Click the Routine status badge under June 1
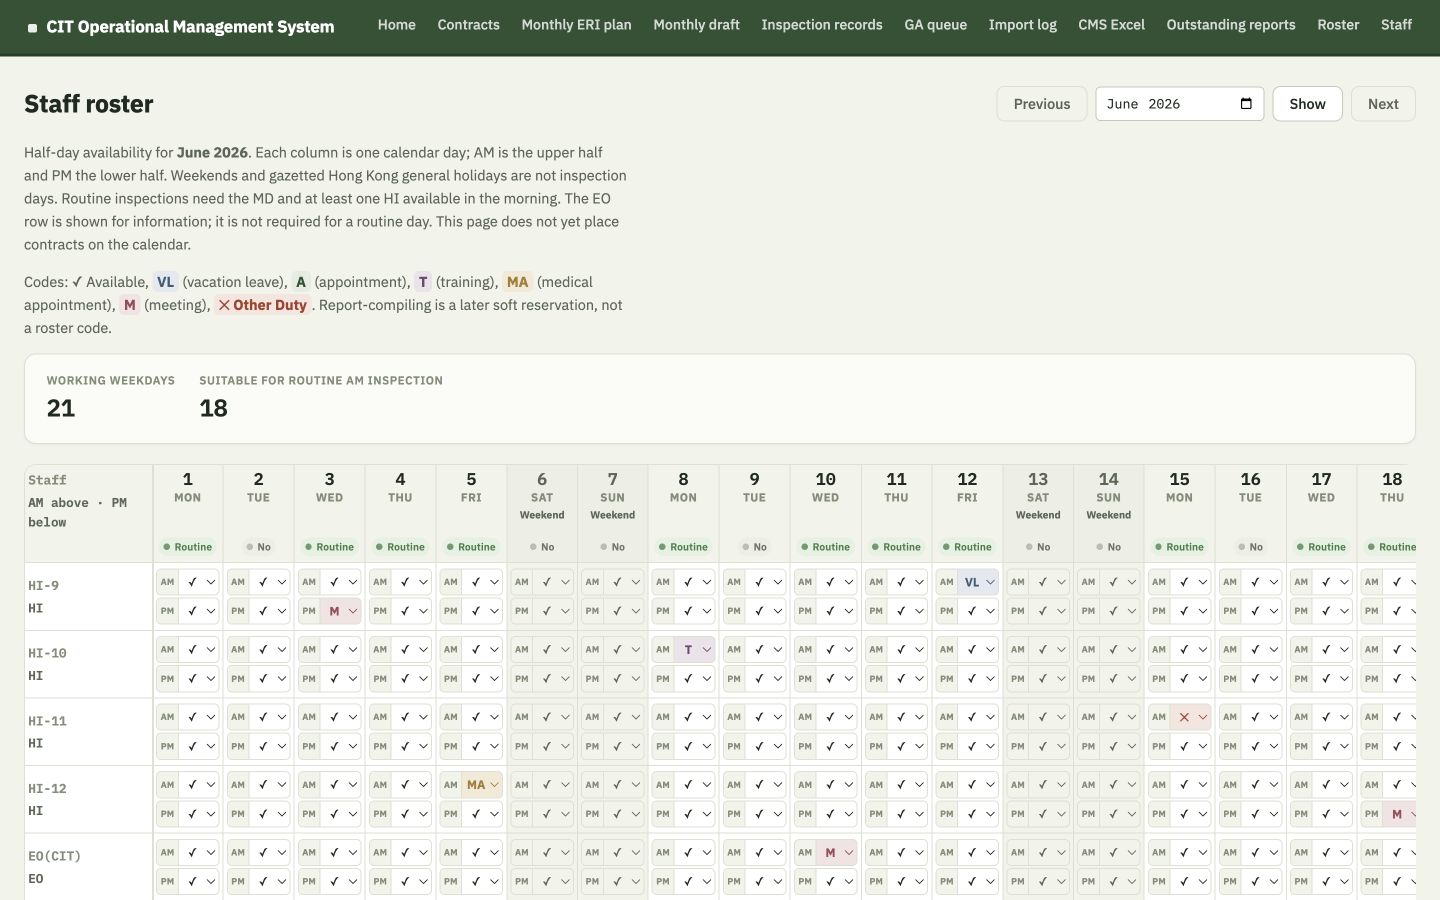This screenshot has height=900, width=1440. (187, 547)
